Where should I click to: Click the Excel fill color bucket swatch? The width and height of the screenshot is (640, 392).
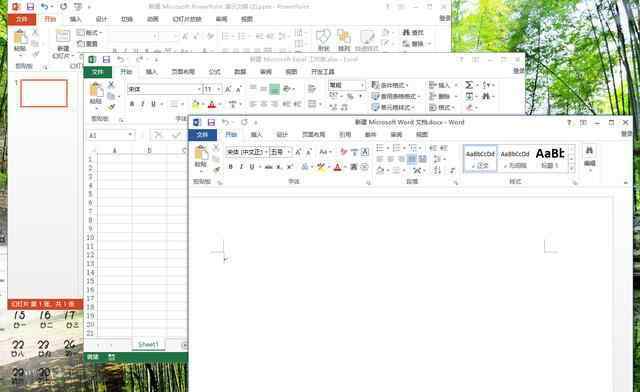[x=196, y=104]
